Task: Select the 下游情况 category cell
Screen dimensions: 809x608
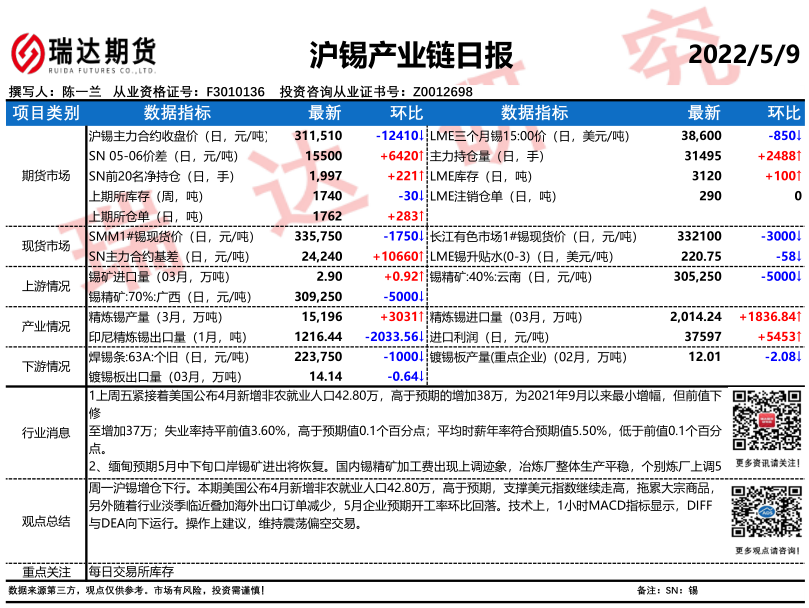Action: (46, 366)
